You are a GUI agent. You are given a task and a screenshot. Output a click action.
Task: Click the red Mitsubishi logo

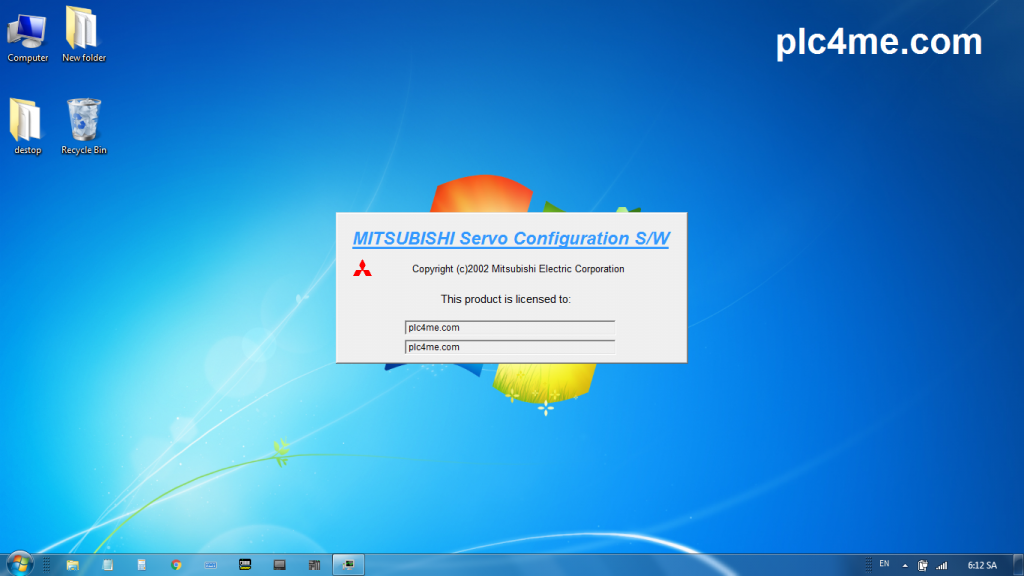click(x=362, y=268)
